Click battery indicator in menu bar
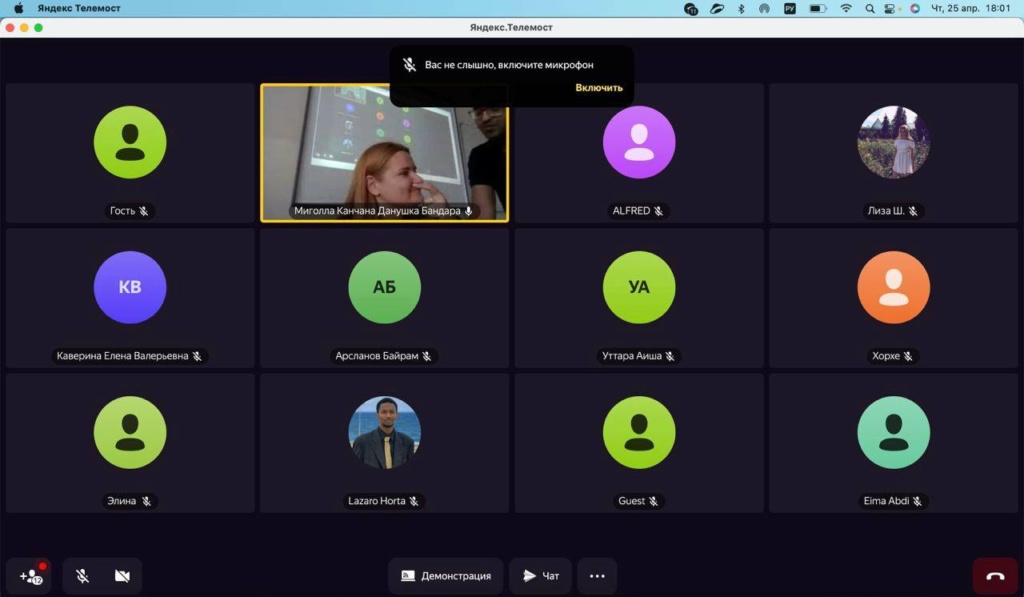1024x597 pixels. [x=818, y=8]
